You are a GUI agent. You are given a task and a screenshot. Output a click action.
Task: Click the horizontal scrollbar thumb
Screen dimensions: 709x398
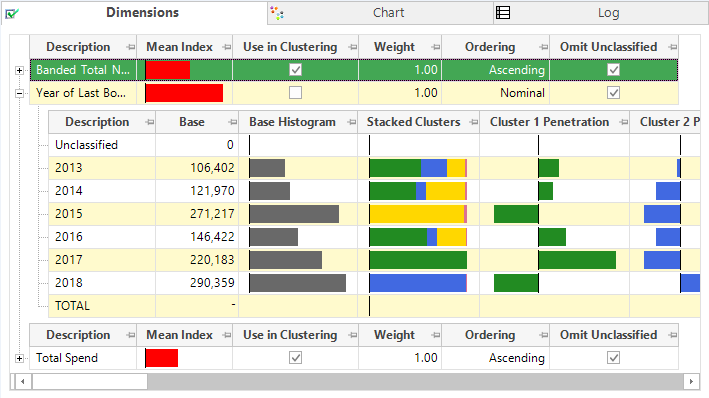point(90,382)
